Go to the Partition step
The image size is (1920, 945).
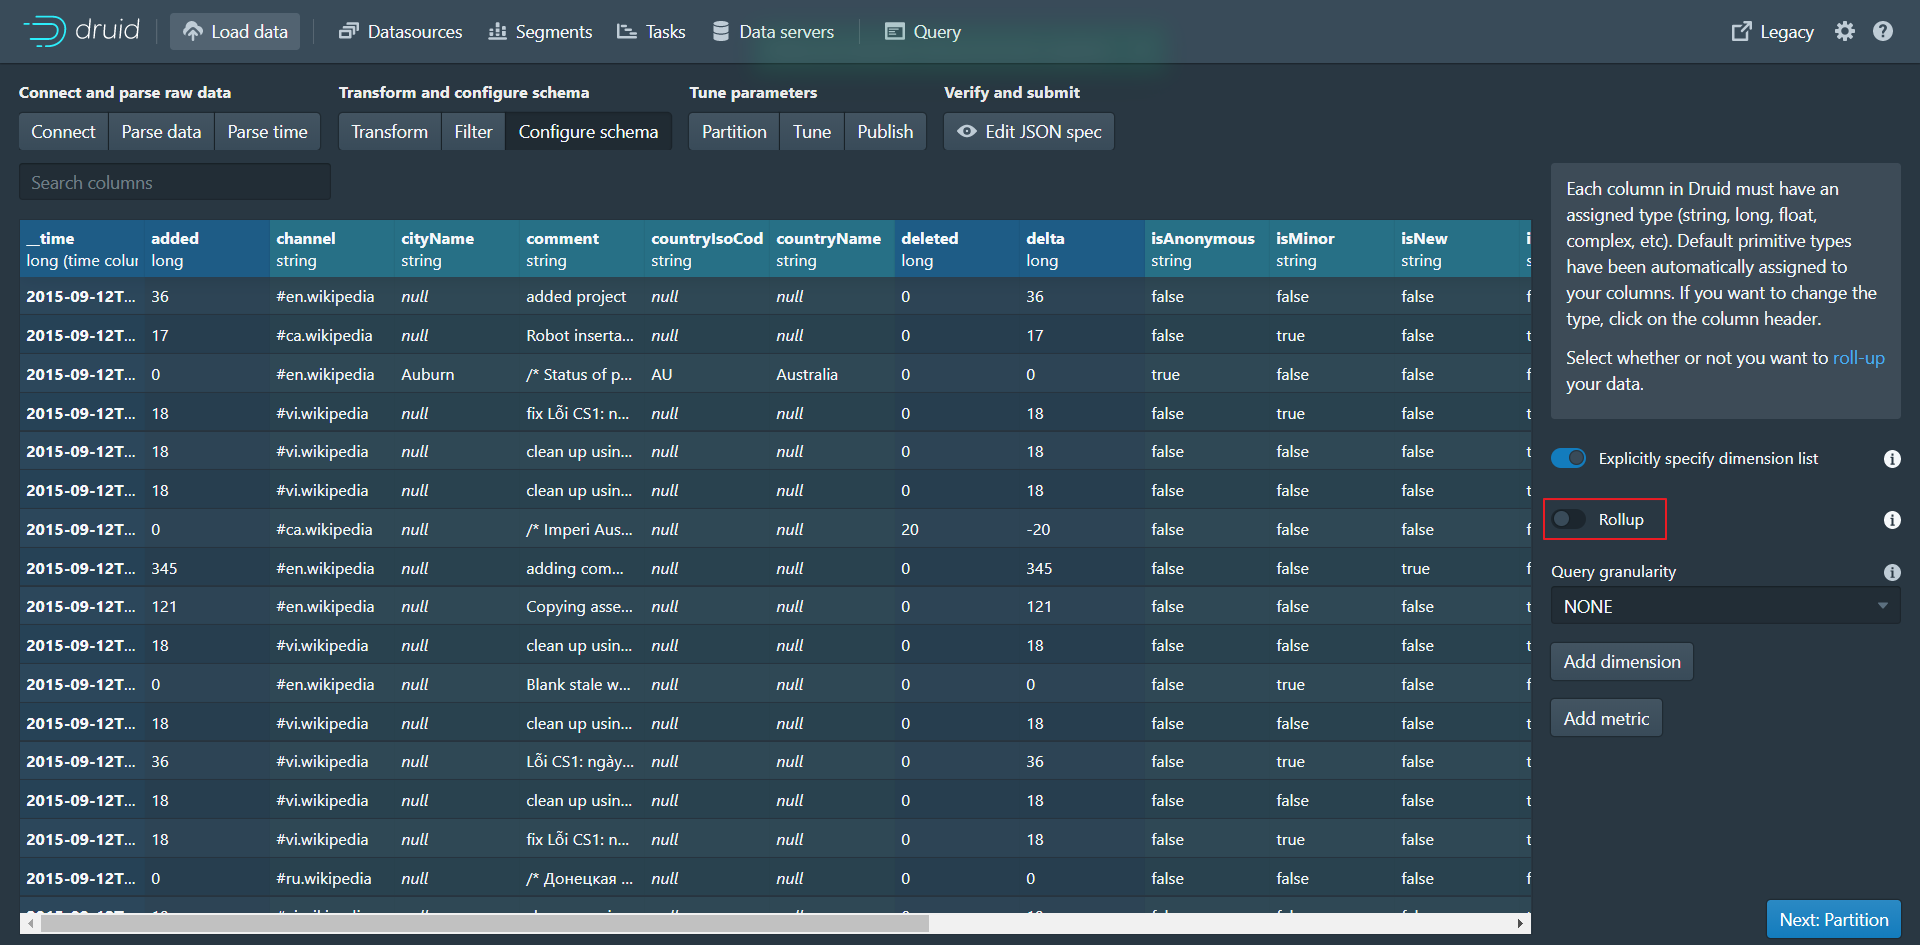(734, 131)
